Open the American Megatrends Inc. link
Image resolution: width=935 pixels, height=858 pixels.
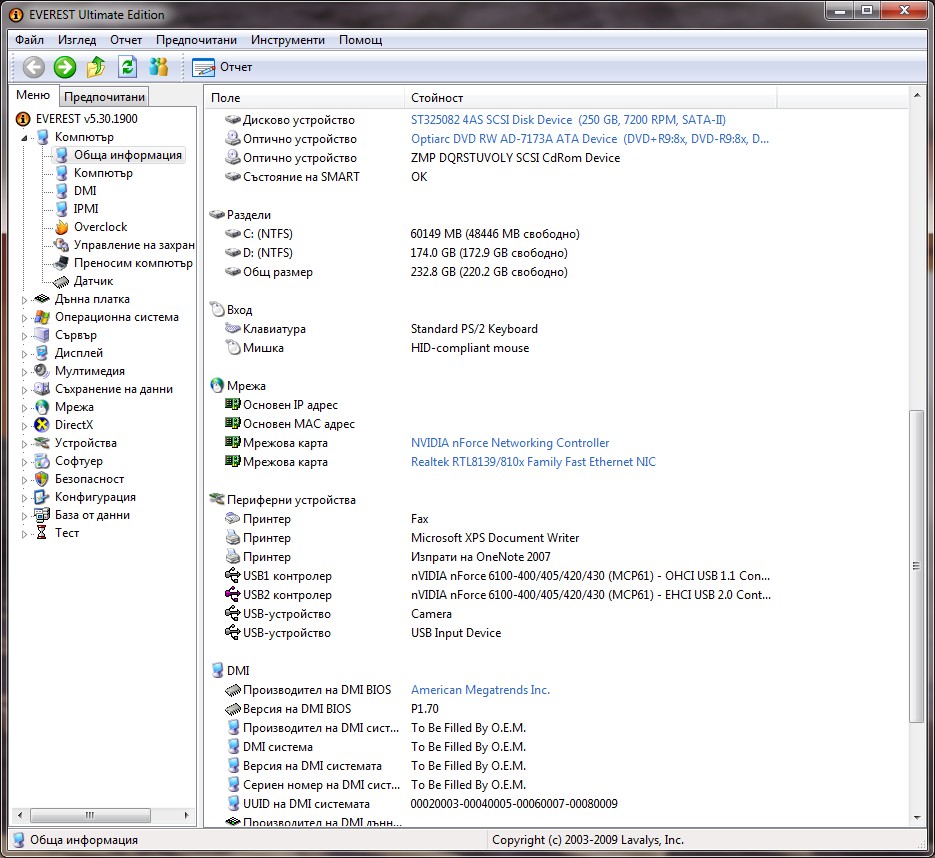480,690
